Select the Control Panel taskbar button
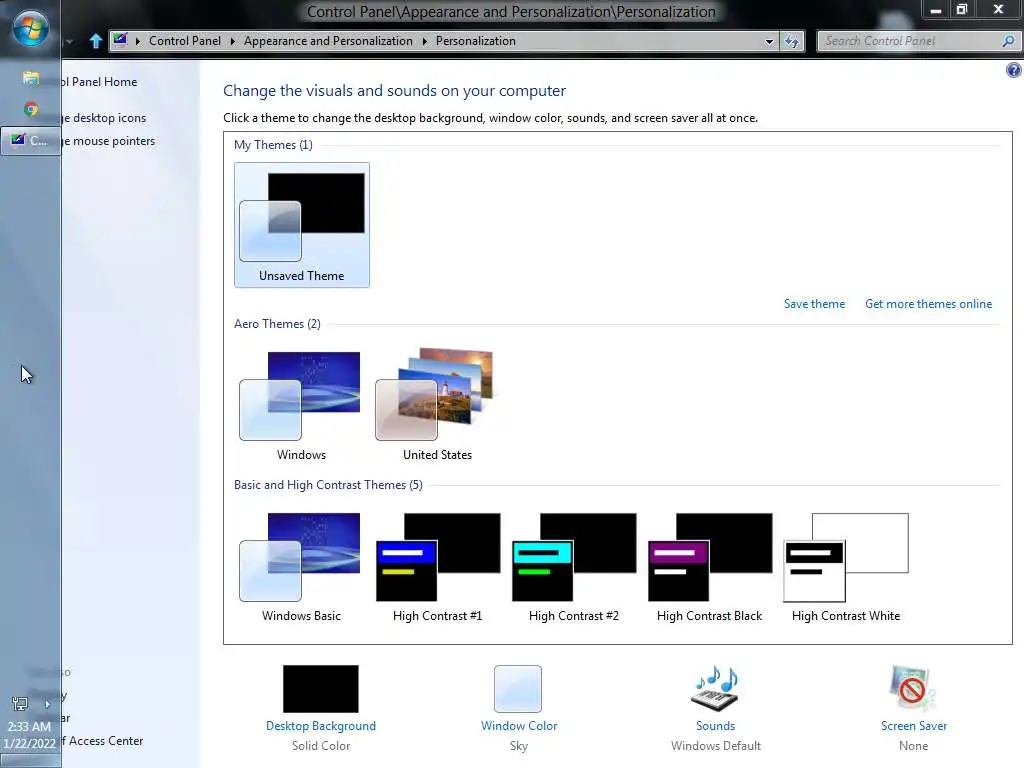The height and width of the screenshot is (768, 1024). point(31,140)
